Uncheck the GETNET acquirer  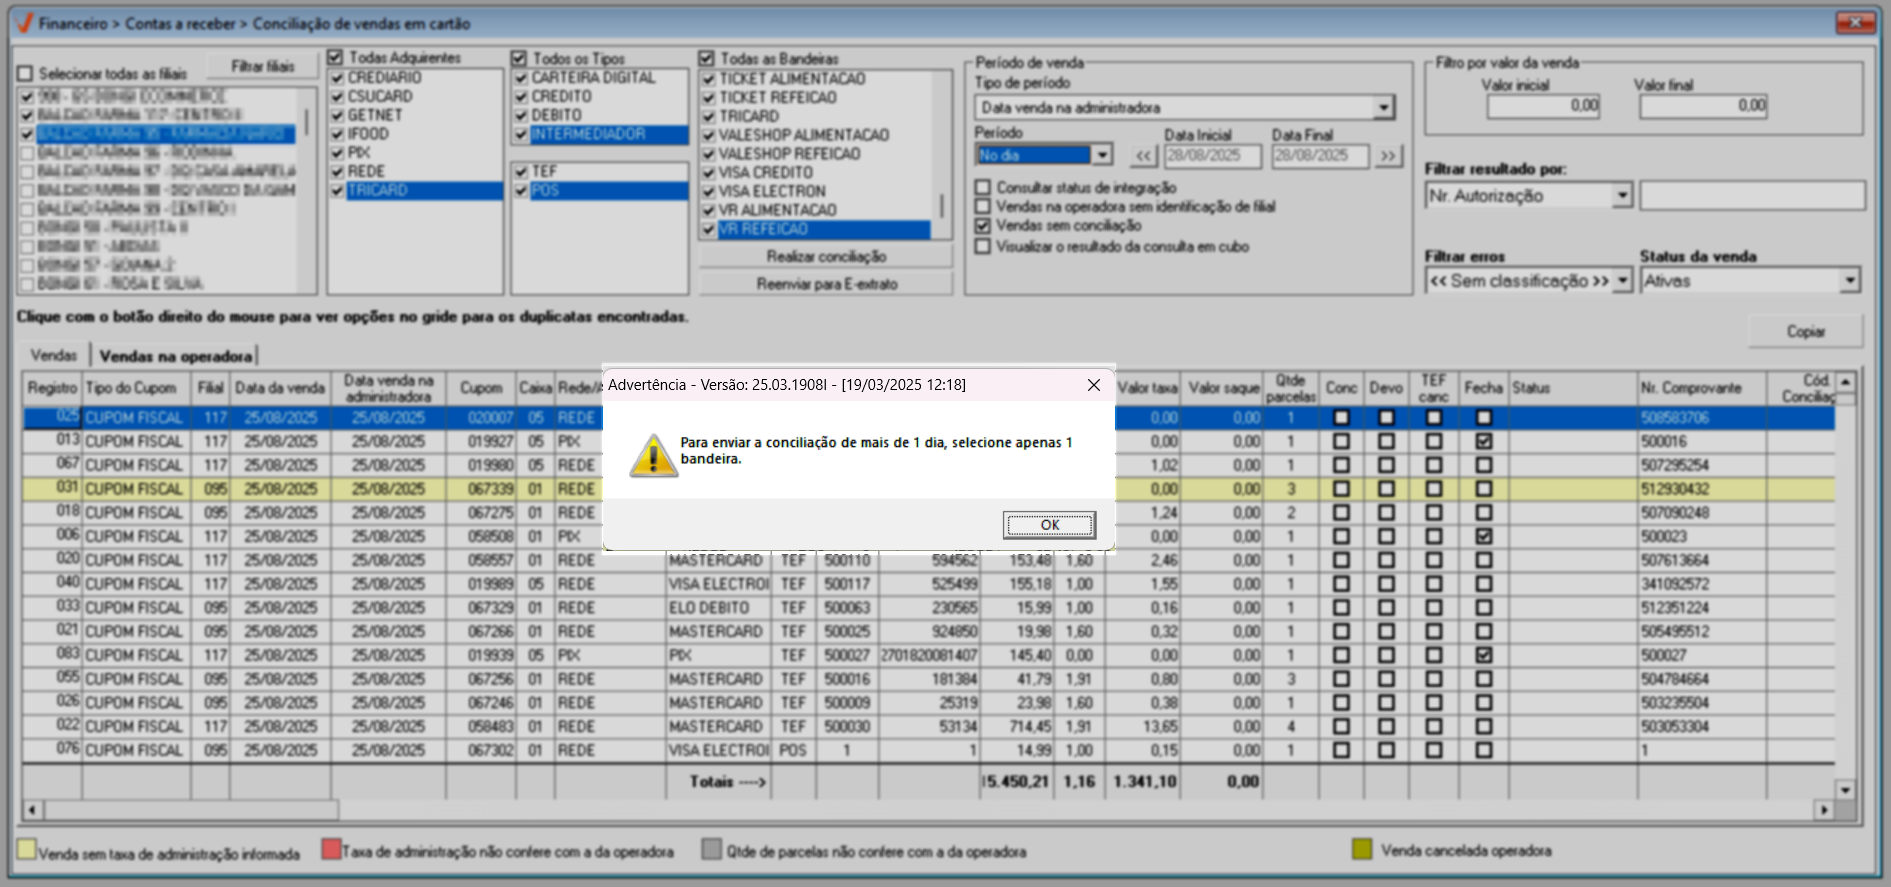[x=338, y=116]
